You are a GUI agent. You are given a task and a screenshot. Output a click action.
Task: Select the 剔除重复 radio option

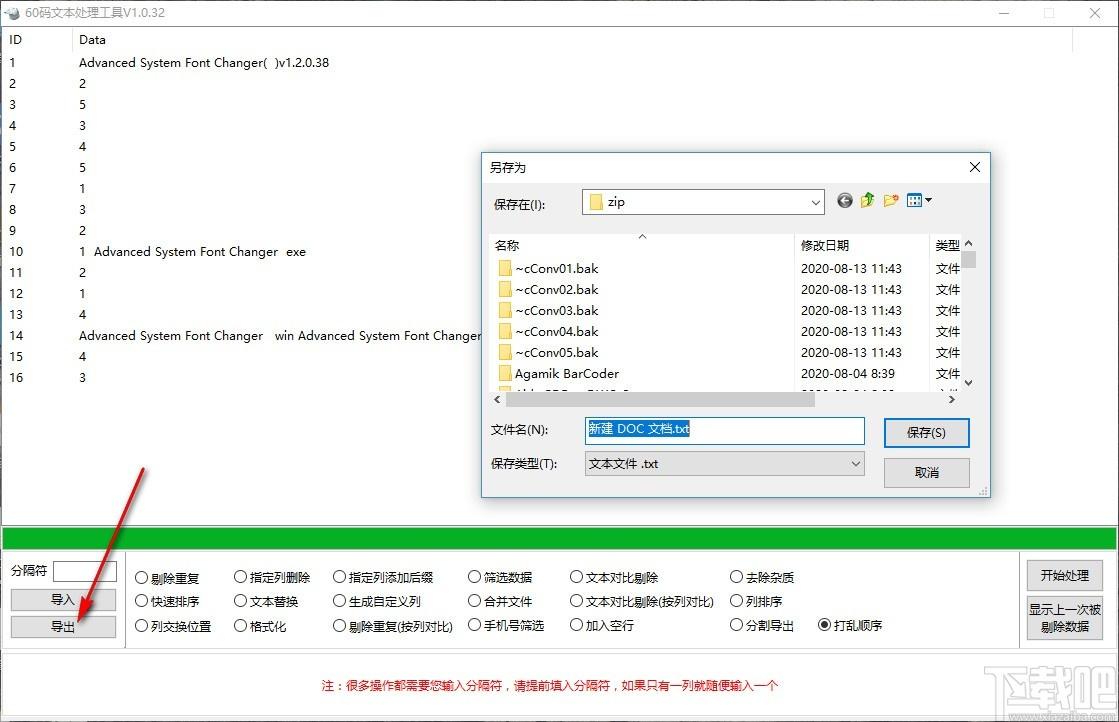coord(141,577)
